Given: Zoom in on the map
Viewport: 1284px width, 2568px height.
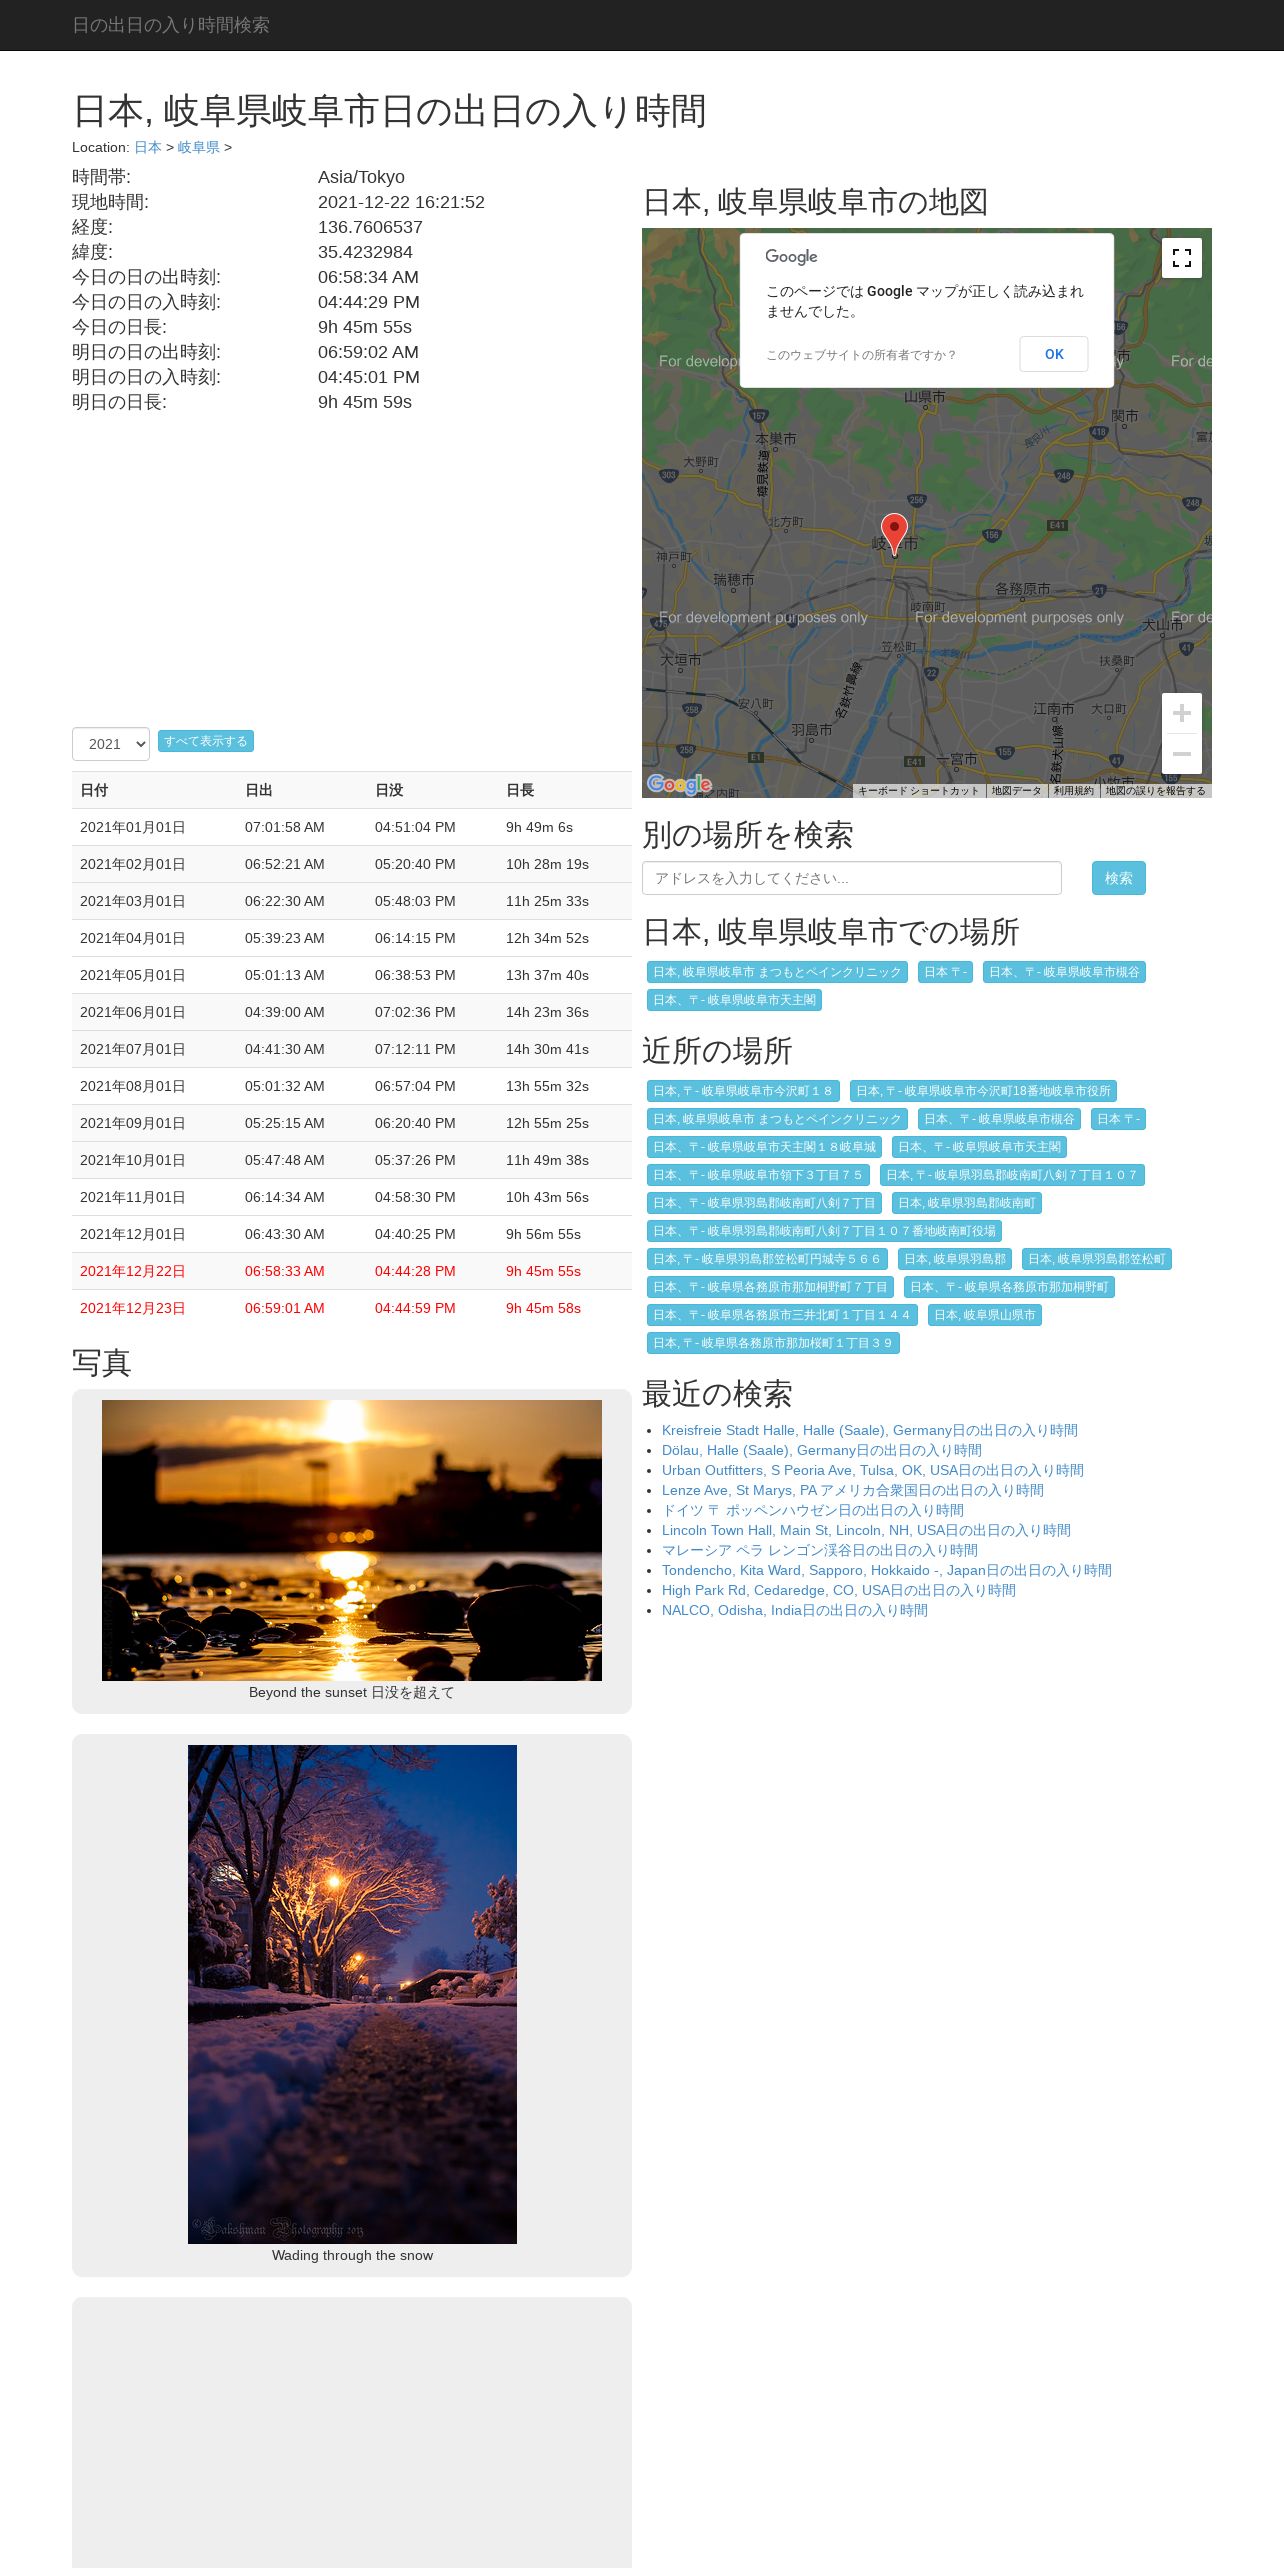Looking at the screenshot, I should pyautogui.click(x=1181, y=713).
